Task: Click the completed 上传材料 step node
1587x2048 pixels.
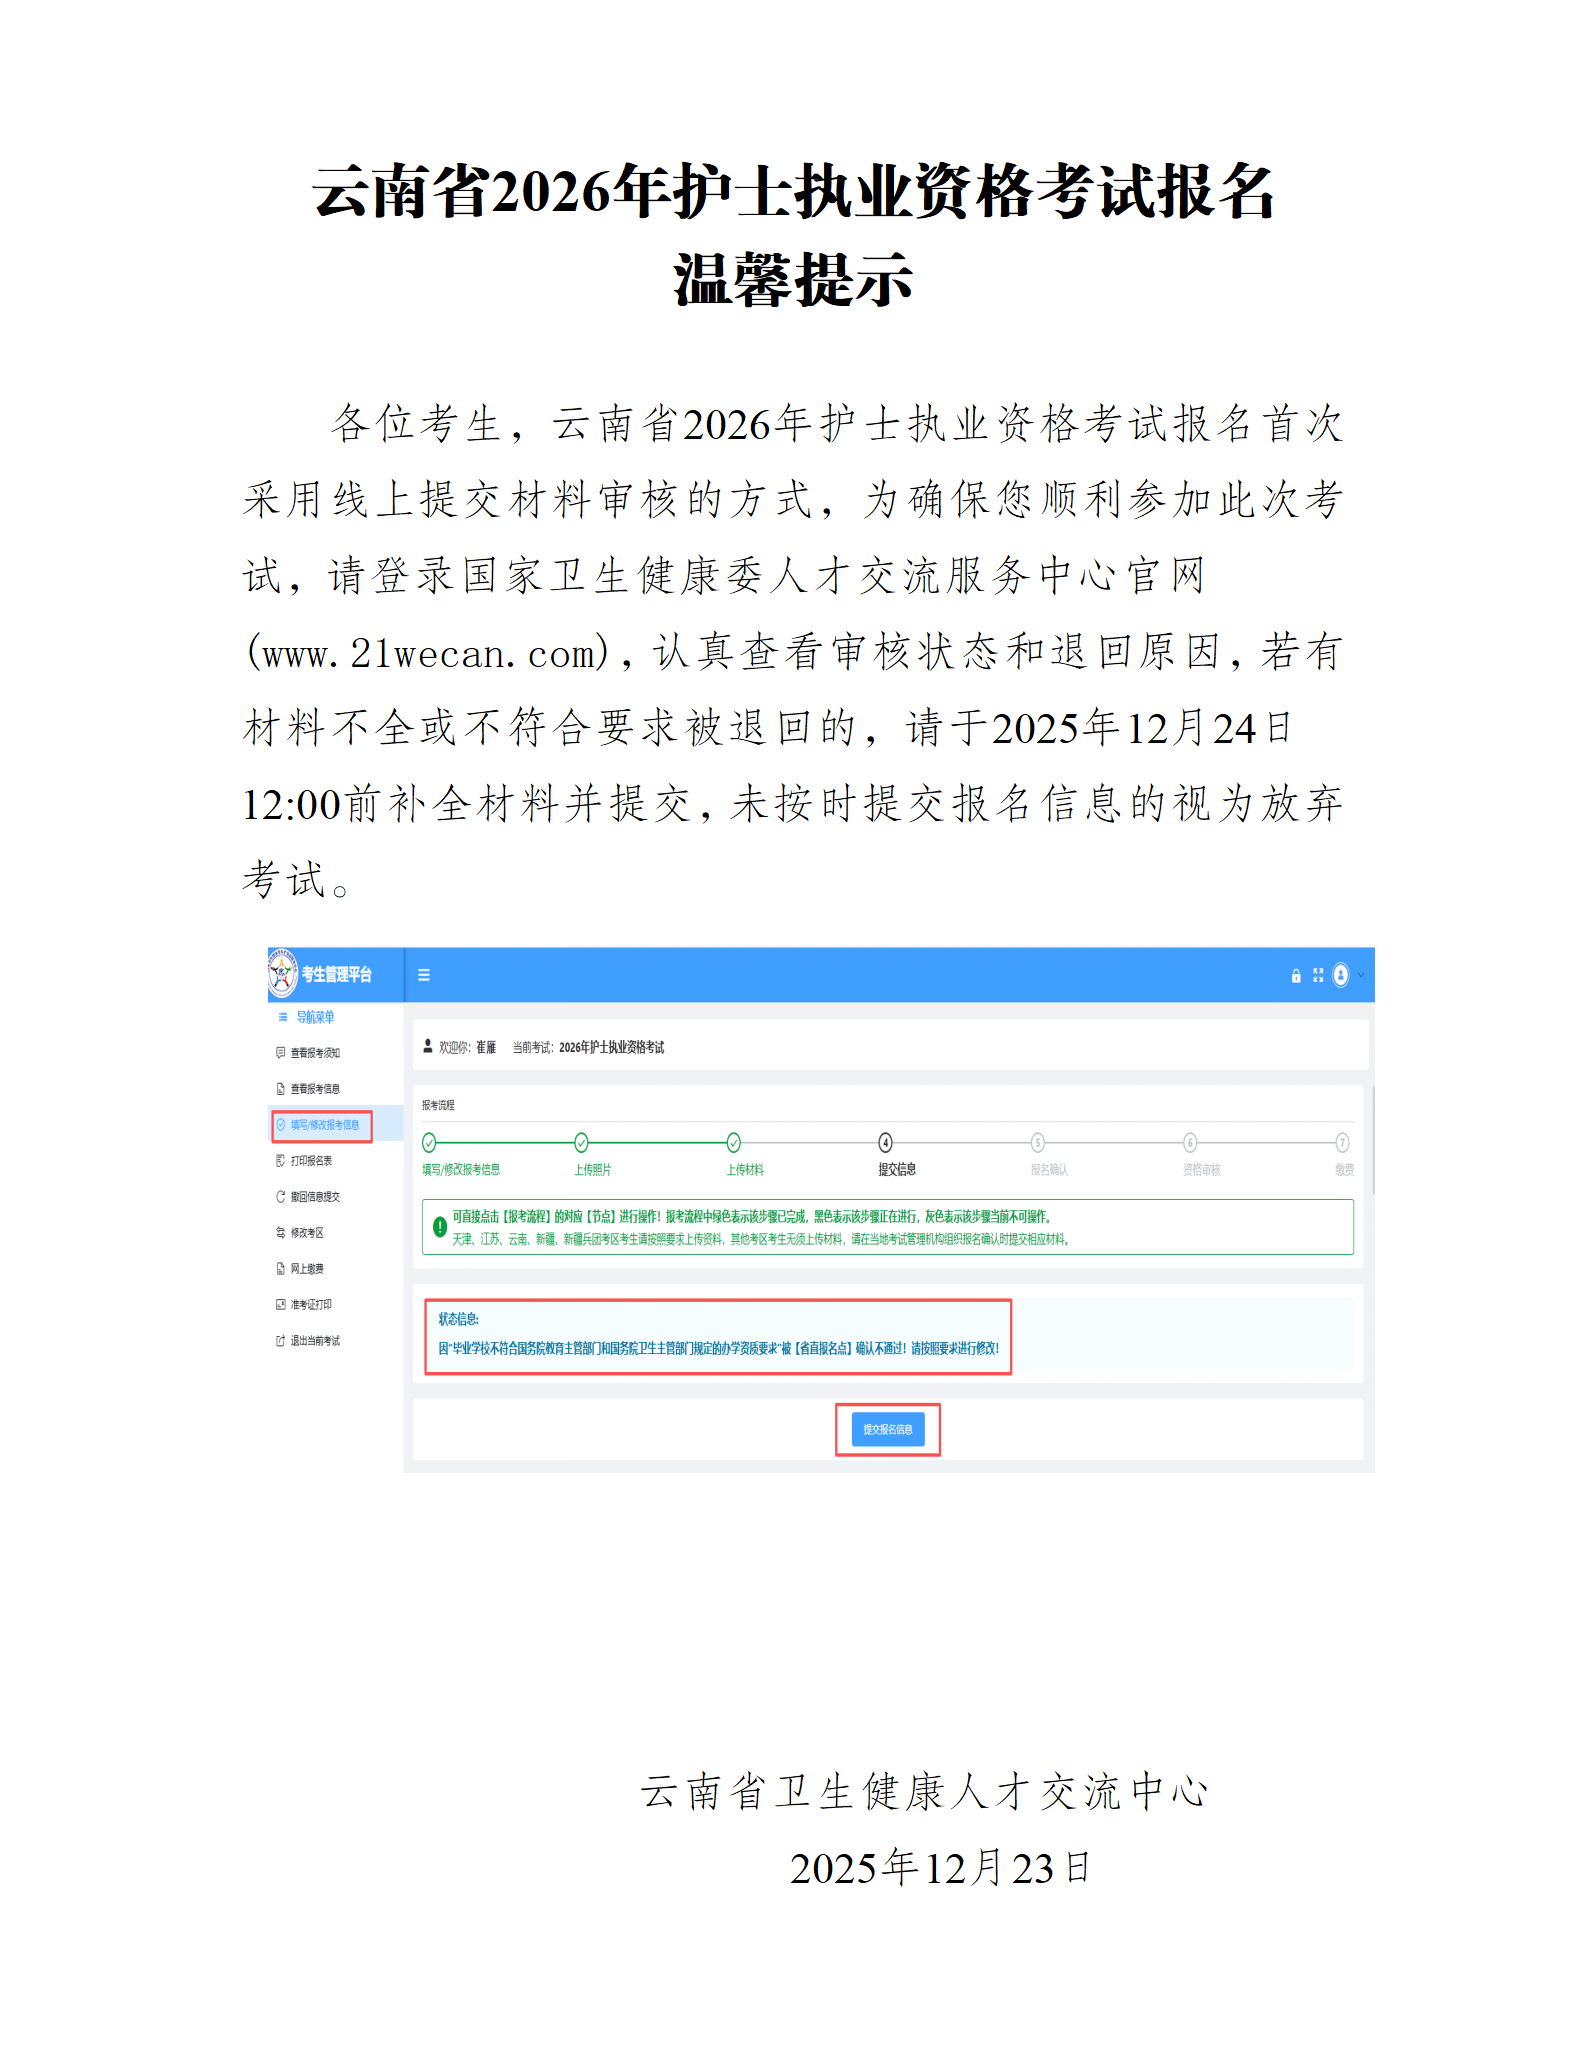Action: point(733,1143)
